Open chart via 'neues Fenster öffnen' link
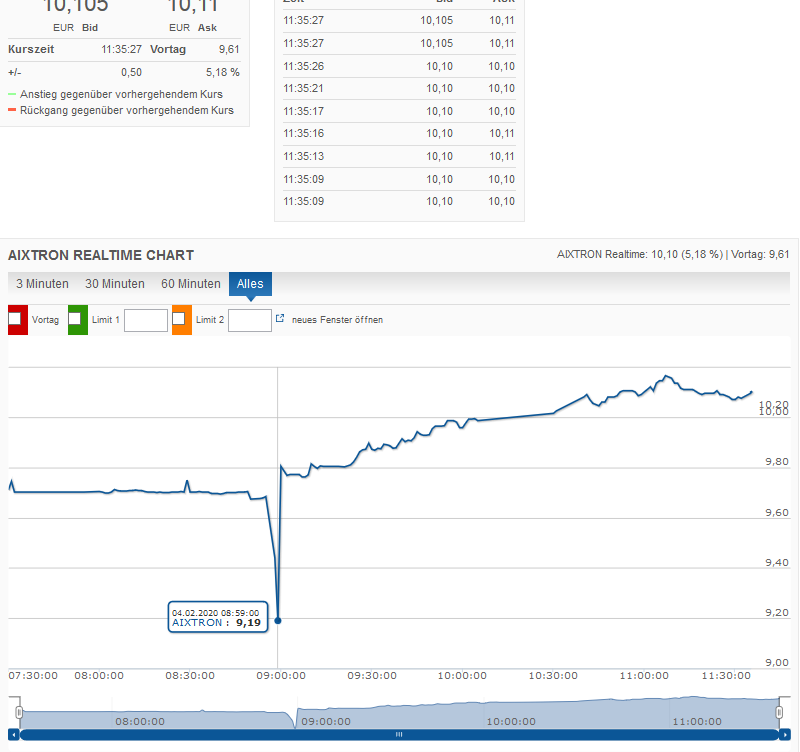The height and width of the screenshot is (752, 800). 337,320
